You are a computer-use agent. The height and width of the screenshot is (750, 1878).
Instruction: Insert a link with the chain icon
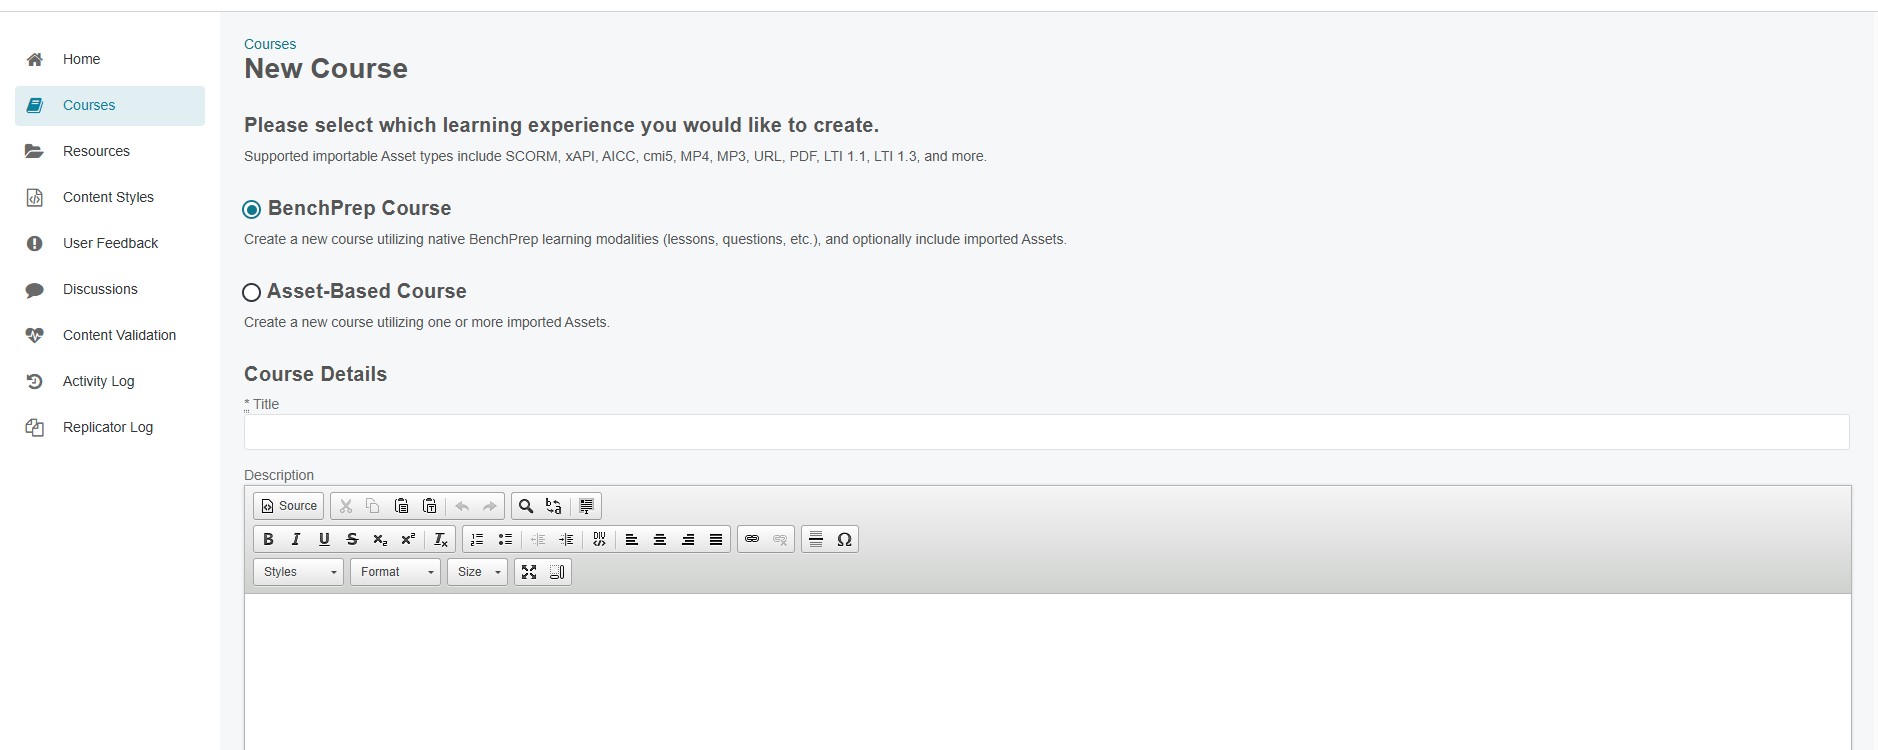coord(752,539)
